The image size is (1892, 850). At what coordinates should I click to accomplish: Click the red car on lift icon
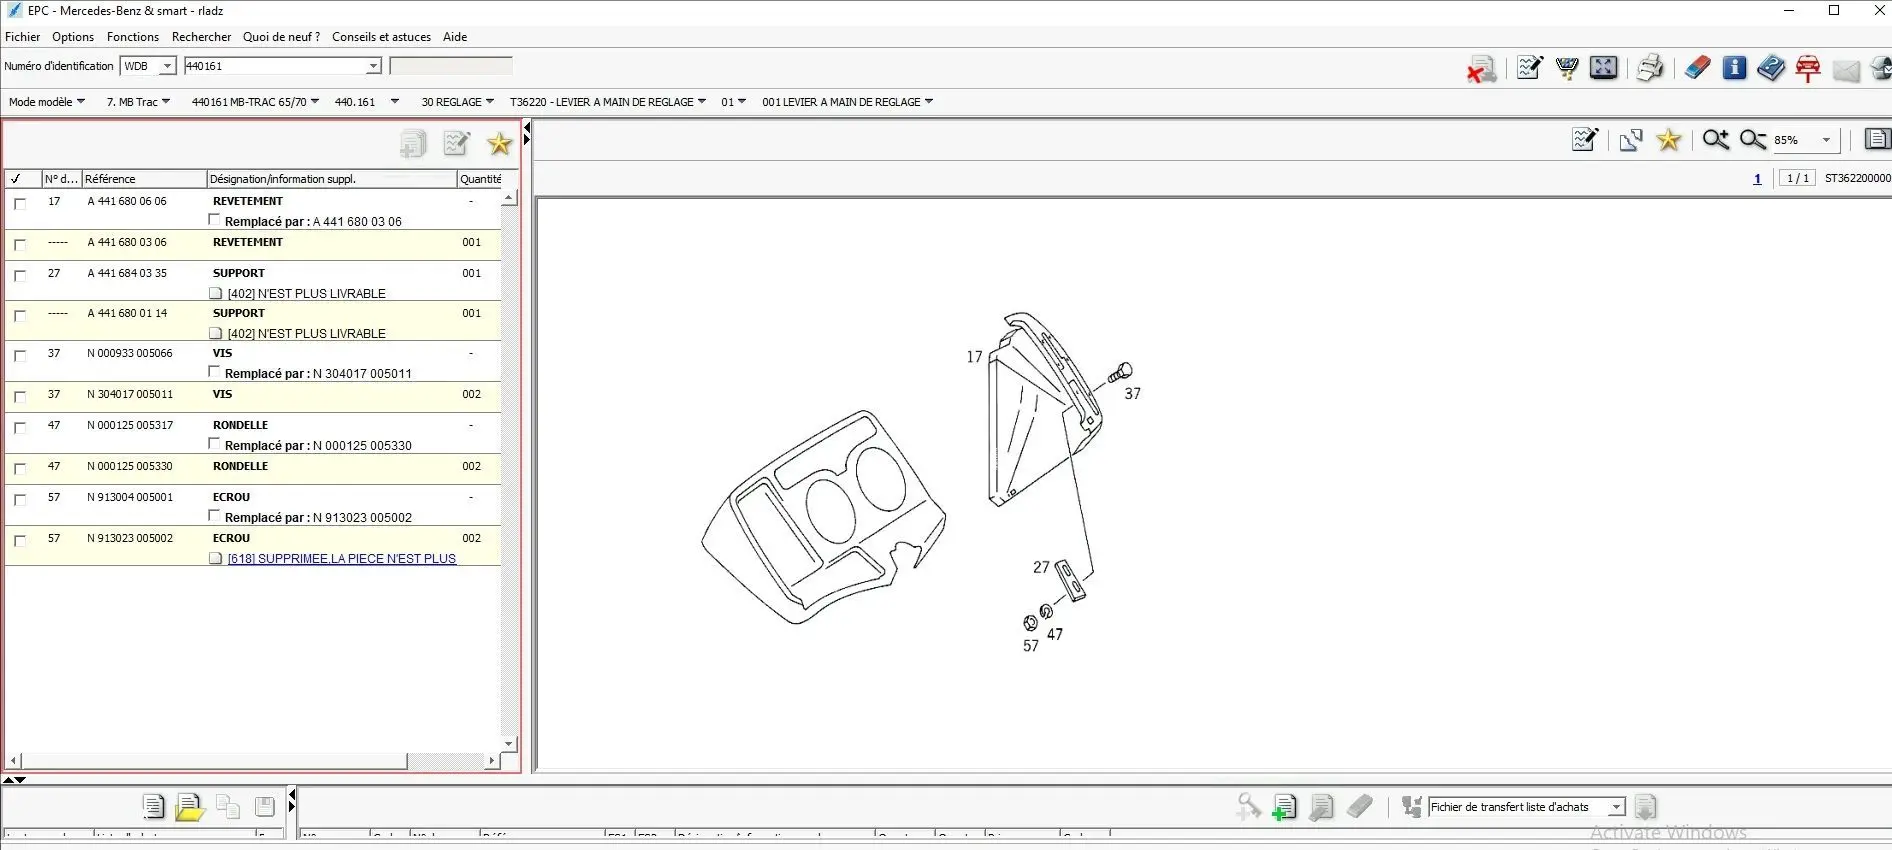(1808, 68)
